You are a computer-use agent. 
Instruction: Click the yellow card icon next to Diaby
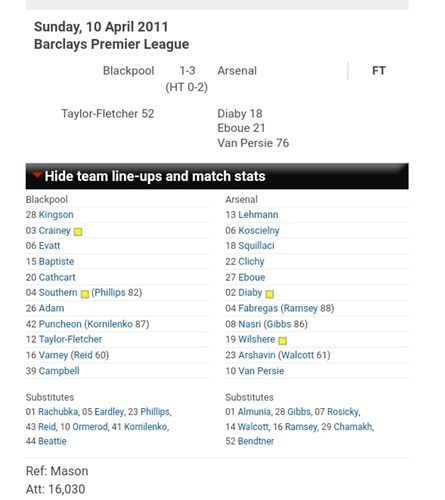pyautogui.click(x=270, y=294)
